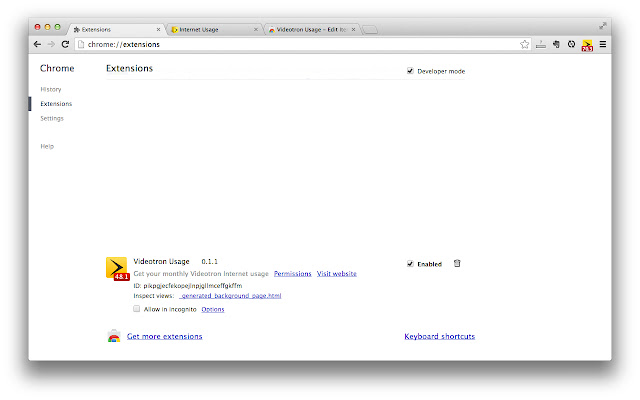The height and width of the screenshot is (400, 640).
Task: Open Settings in the Chrome sidebar
Action: tap(52, 118)
